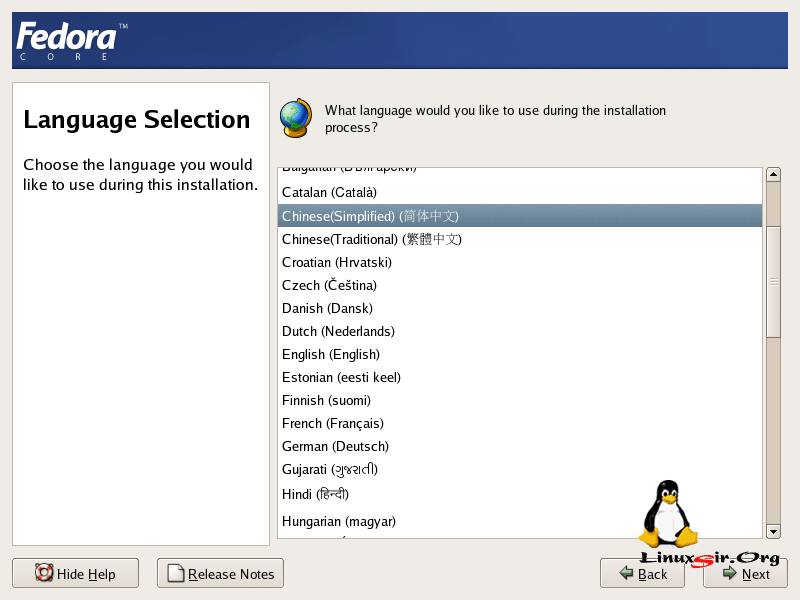Choose Hungarian (magyar) from the list
This screenshot has height=600, width=800.
tap(520, 521)
